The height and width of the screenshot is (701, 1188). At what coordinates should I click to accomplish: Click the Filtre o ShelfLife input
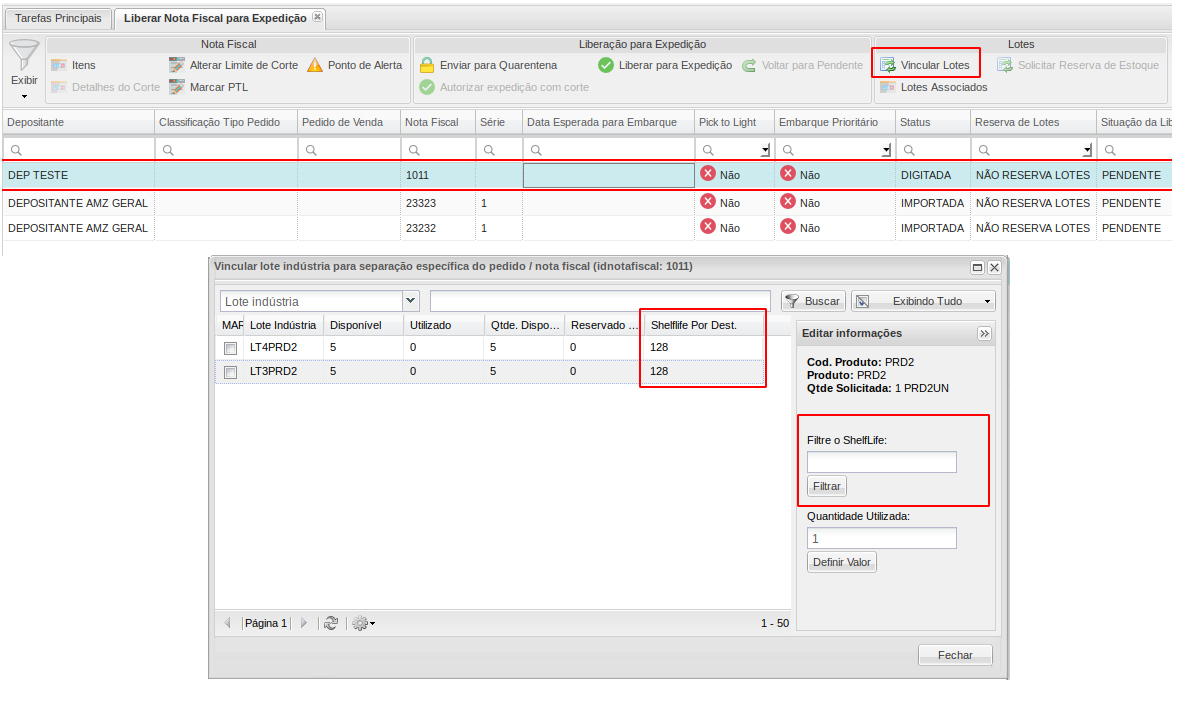[881, 462]
